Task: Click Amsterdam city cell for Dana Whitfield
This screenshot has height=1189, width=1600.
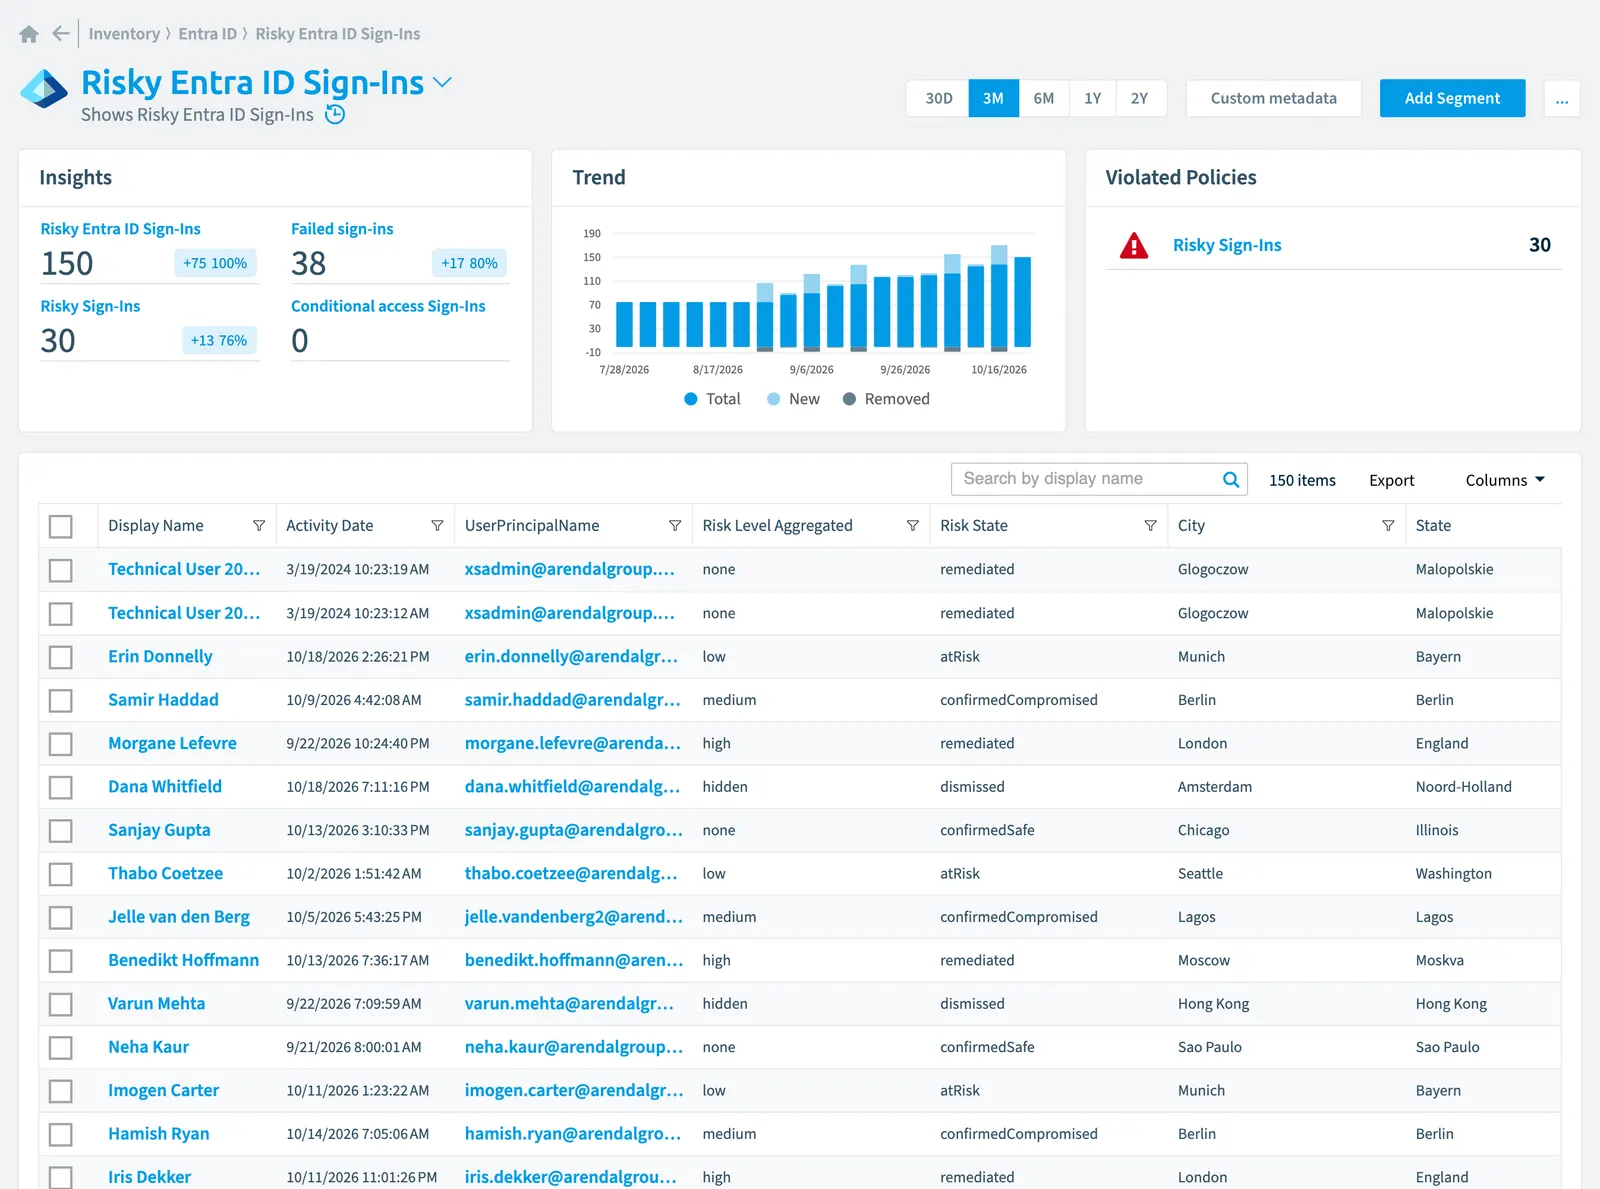Action: [x=1214, y=787]
